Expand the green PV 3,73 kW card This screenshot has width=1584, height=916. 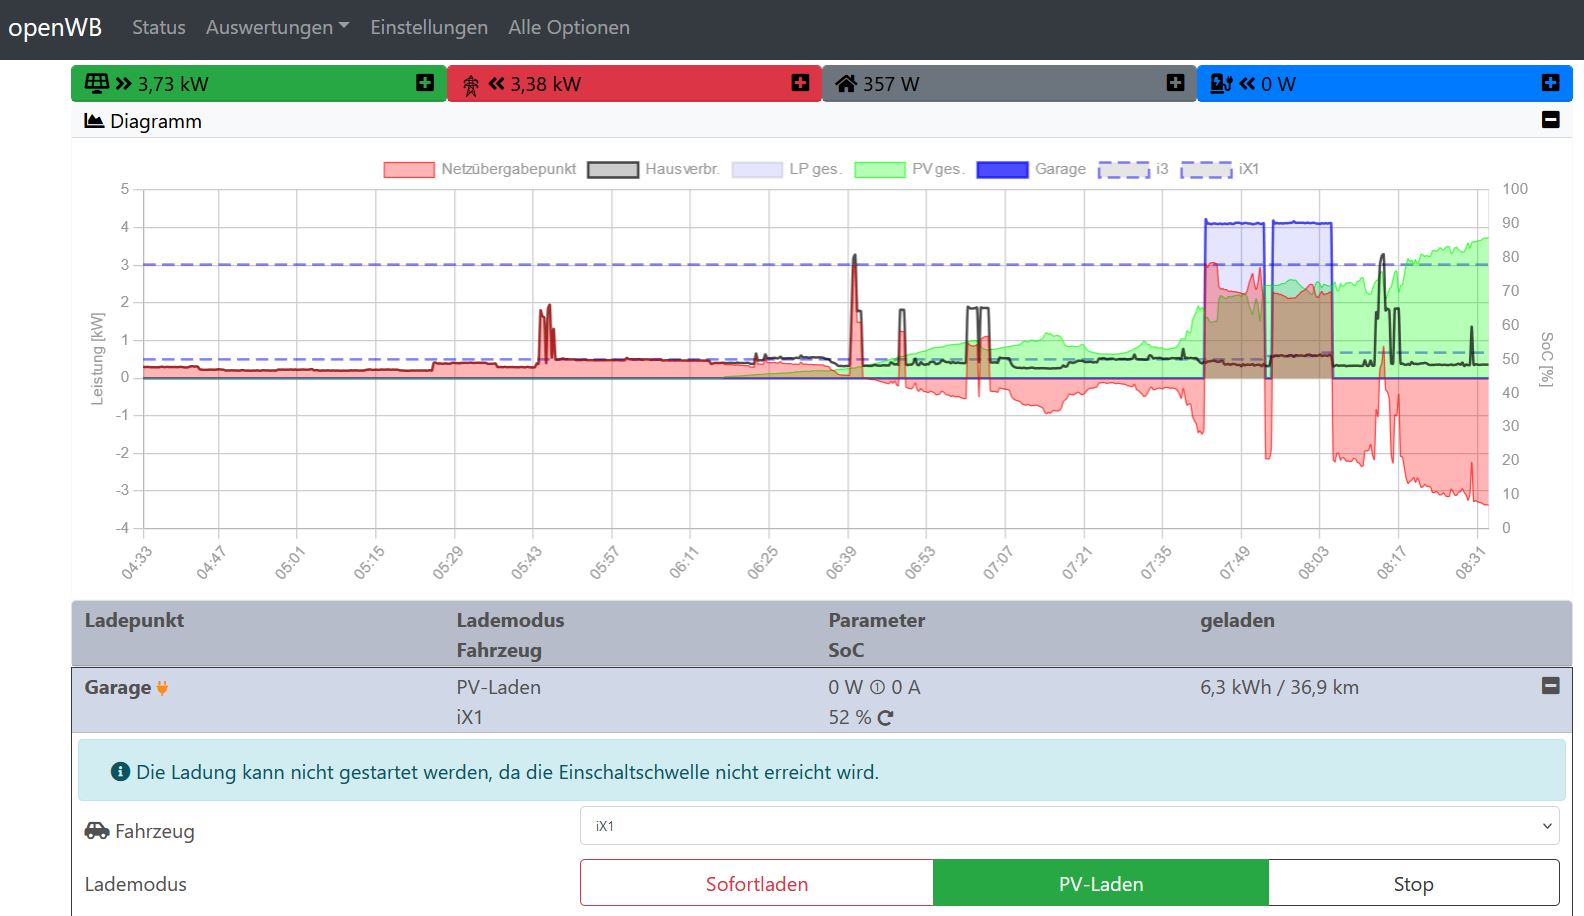(x=425, y=83)
